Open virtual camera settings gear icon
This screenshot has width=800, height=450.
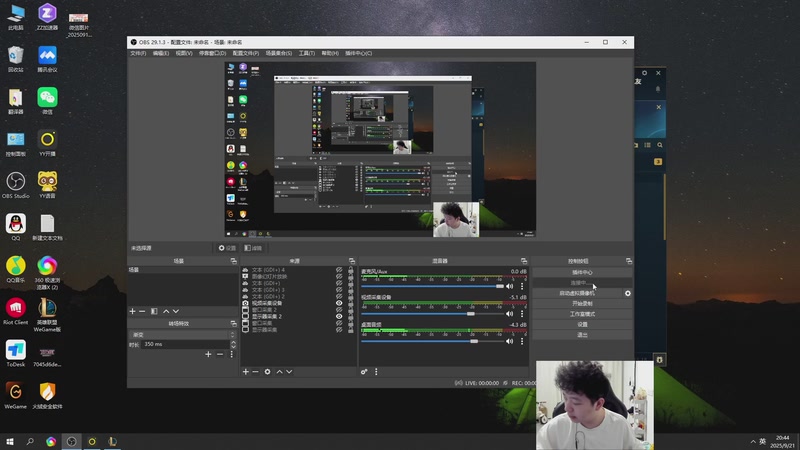pos(628,293)
